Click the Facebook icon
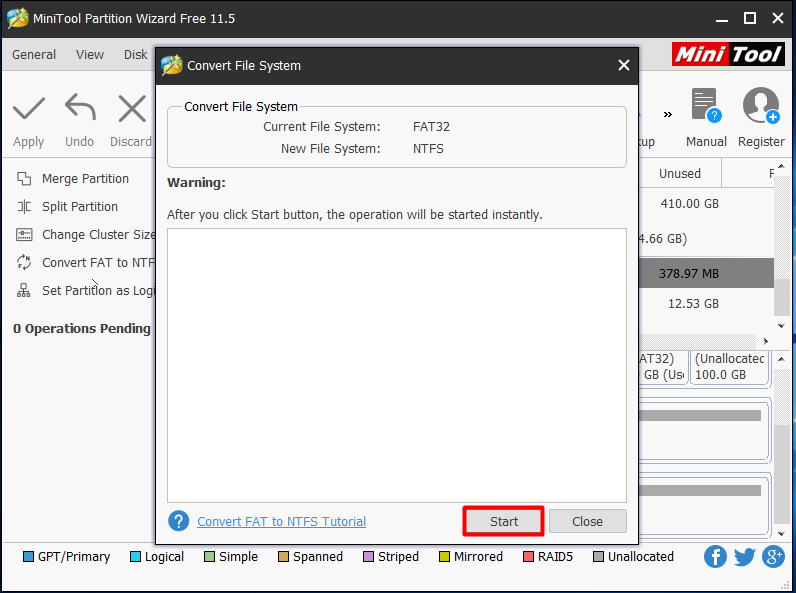This screenshot has width=796, height=593. pos(715,557)
